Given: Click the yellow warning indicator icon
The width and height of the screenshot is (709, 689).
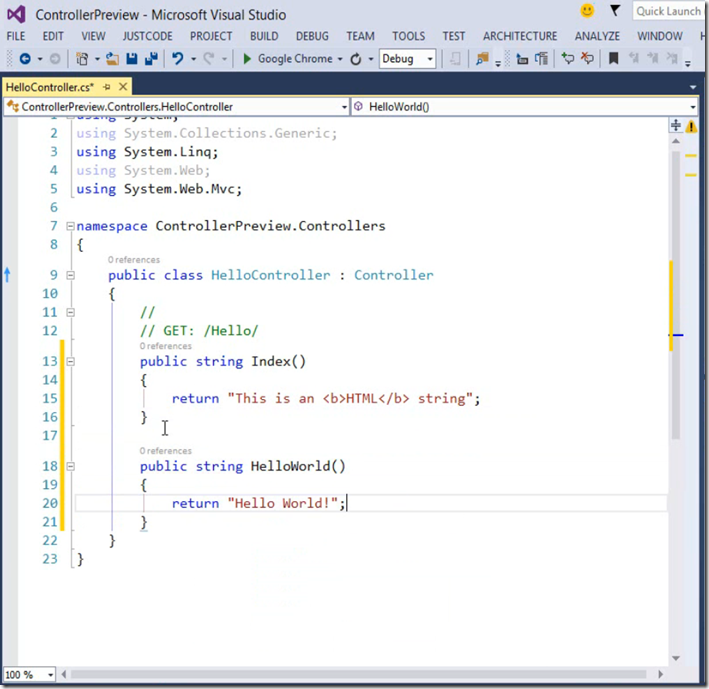Looking at the screenshot, I should coord(691,126).
